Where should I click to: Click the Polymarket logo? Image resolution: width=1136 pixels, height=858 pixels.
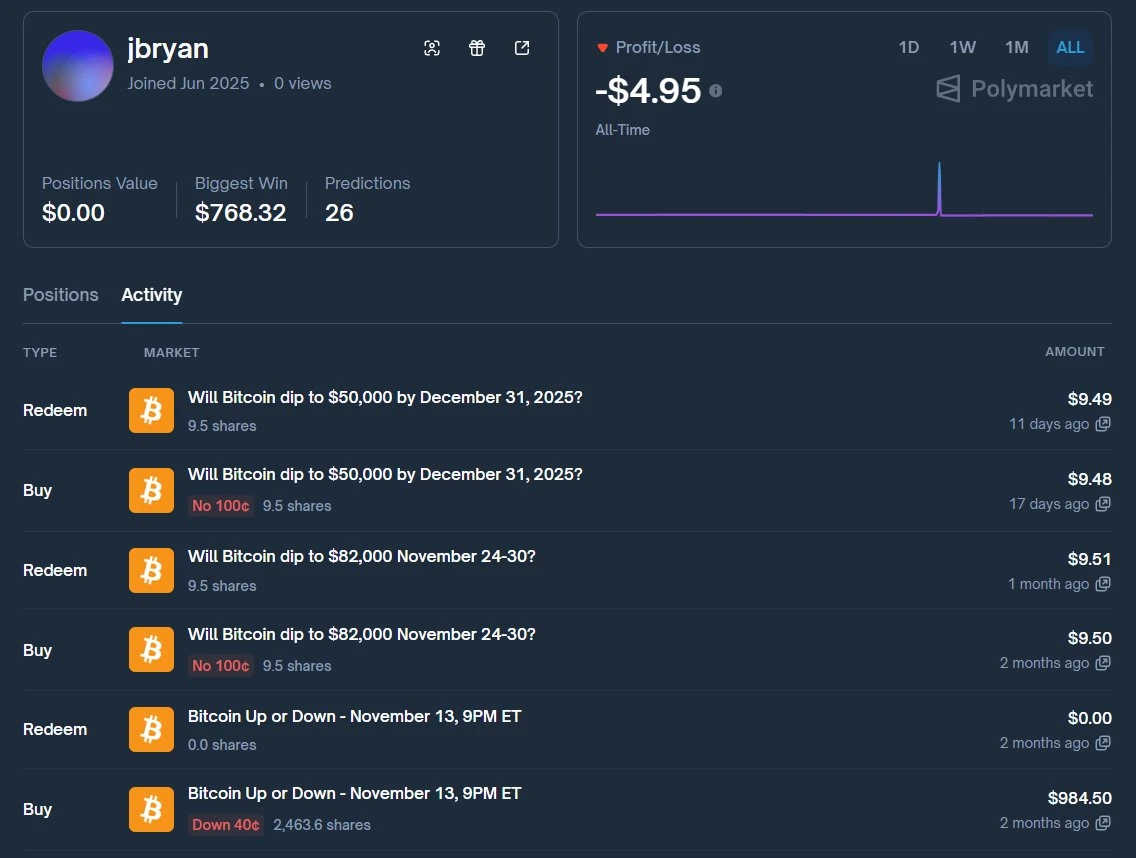1013,89
